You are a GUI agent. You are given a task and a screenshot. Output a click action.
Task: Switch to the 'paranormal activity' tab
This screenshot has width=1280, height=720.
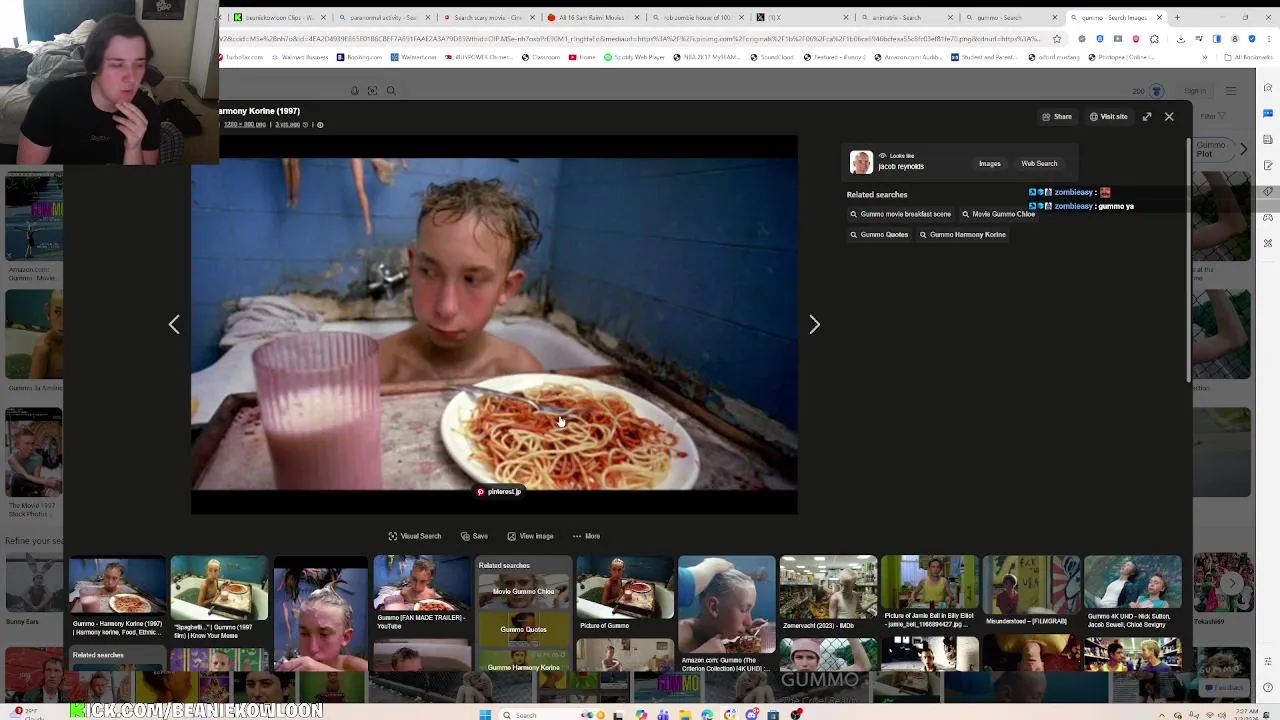click(384, 17)
